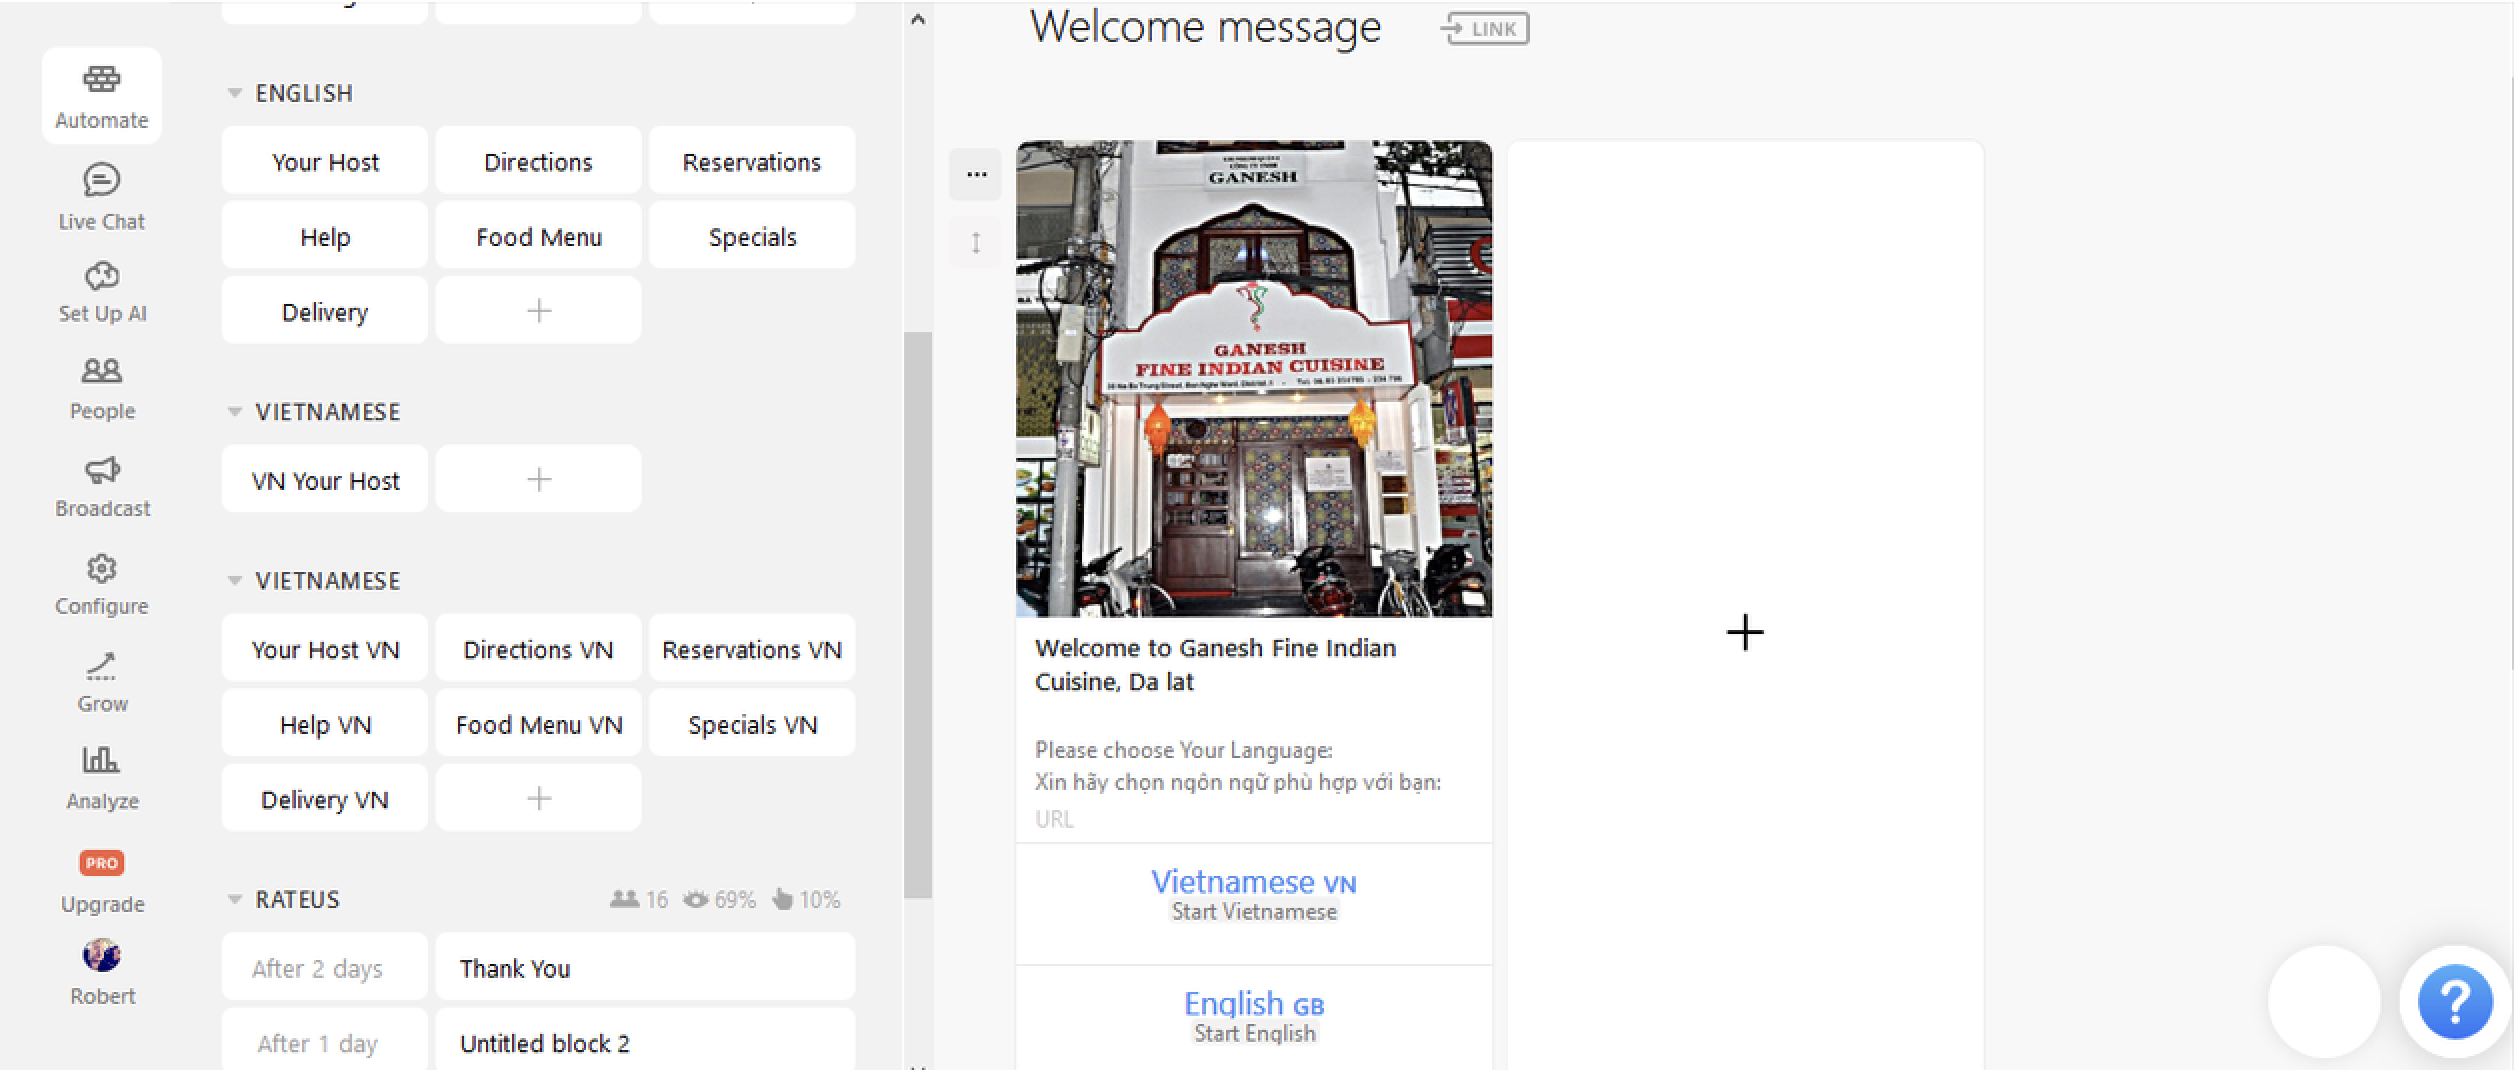Open the Food Menu VN block
This screenshot has width=2514, height=1070.
point(538,723)
